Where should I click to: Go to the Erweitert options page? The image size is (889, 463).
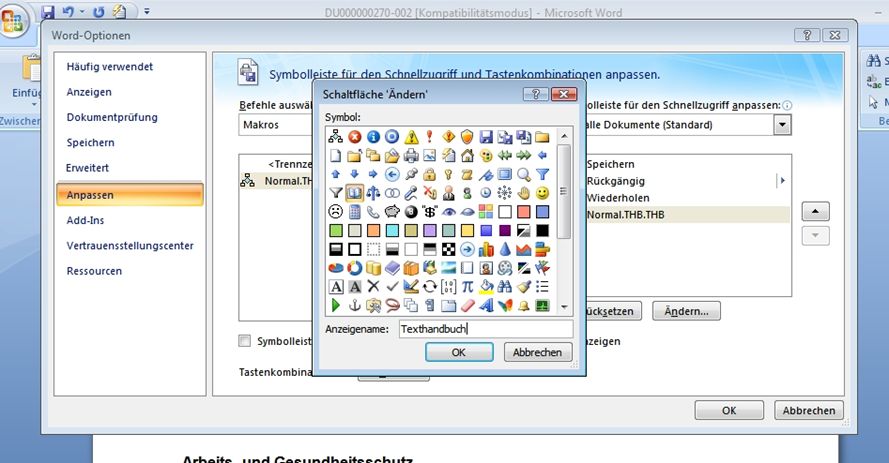pyautogui.click(x=87, y=168)
